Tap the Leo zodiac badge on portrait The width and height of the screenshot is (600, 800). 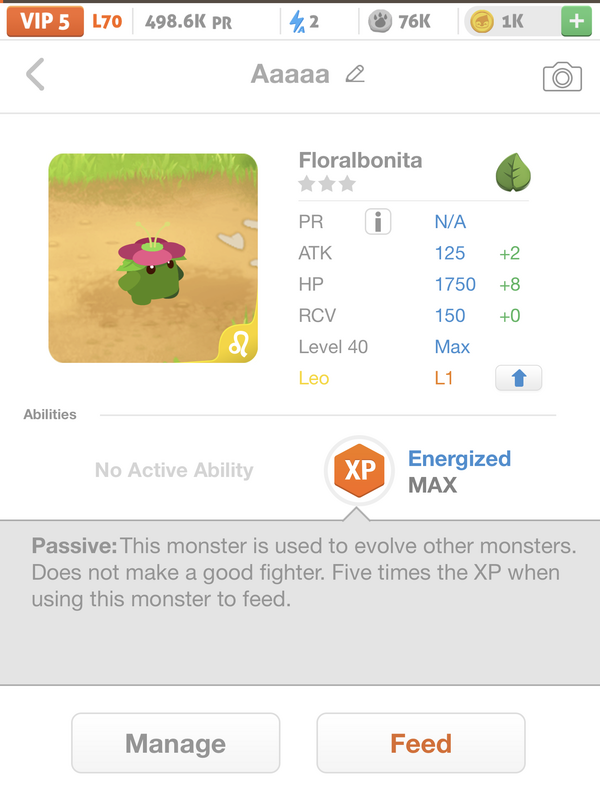click(241, 344)
